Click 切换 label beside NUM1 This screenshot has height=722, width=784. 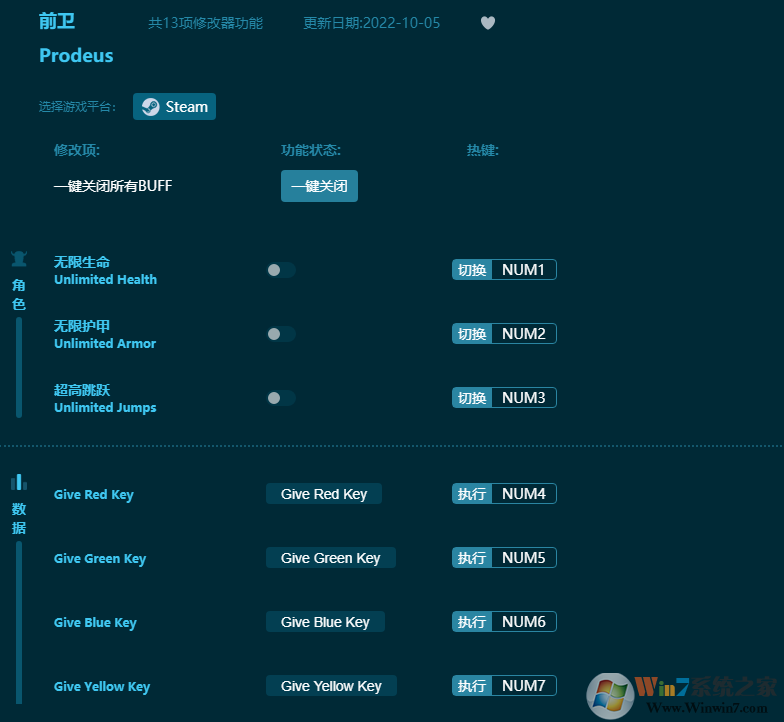[x=472, y=270]
